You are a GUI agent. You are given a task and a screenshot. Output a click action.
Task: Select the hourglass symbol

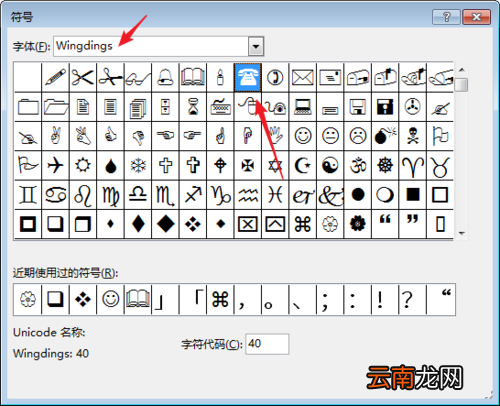click(193, 107)
